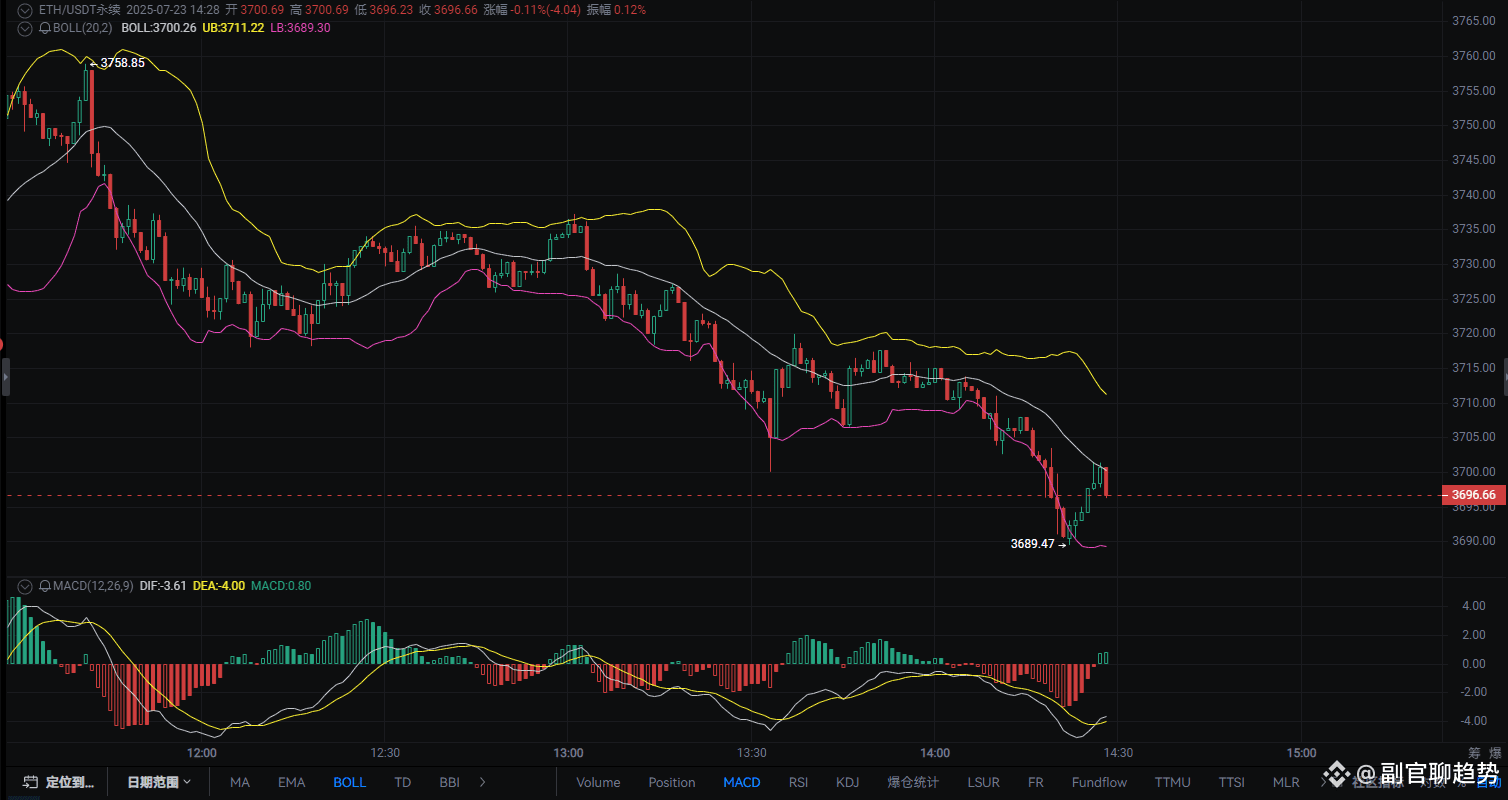Click the 15:00 time axis label
Screen dimensions: 1508x800
[1301, 753]
